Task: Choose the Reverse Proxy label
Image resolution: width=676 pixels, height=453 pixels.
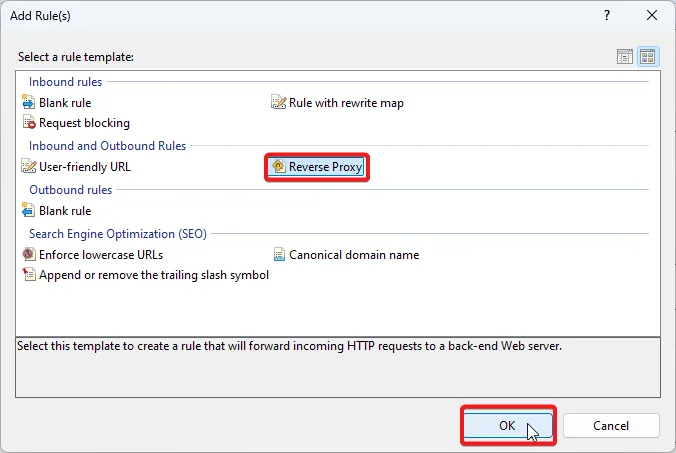Action: click(x=324, y=167)
